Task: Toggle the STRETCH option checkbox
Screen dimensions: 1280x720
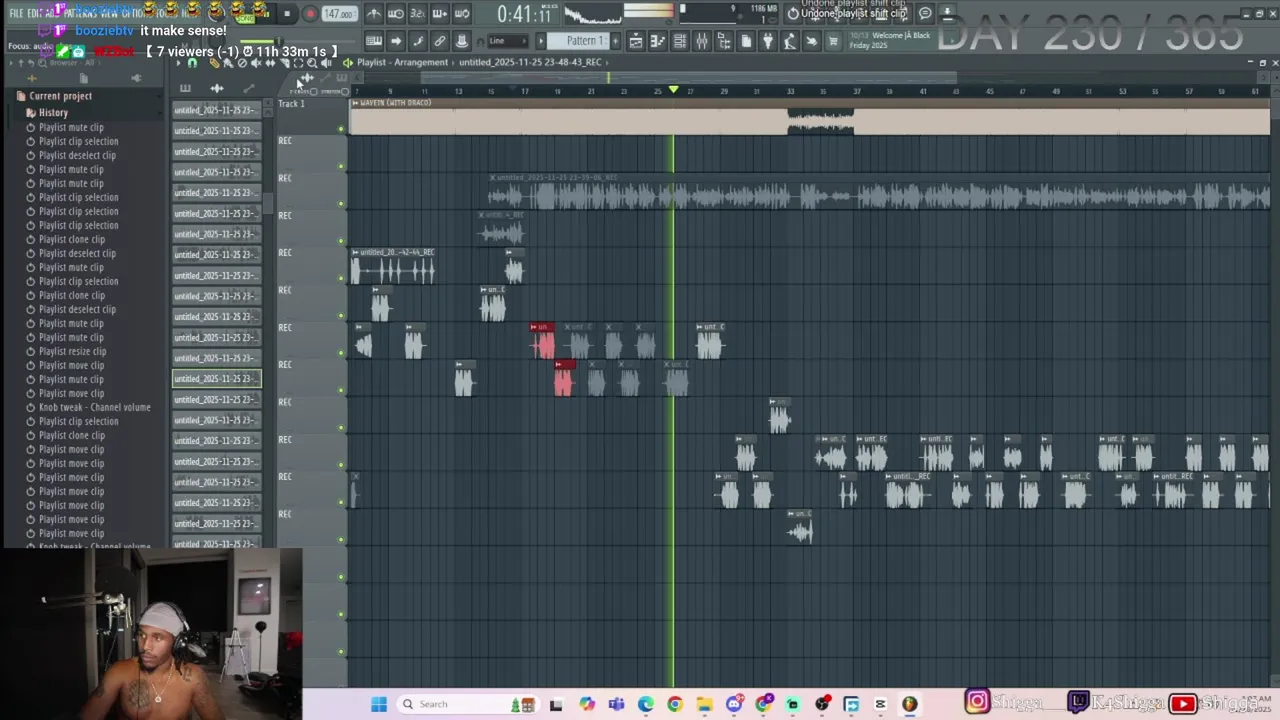Action: (x=345, y=92)
